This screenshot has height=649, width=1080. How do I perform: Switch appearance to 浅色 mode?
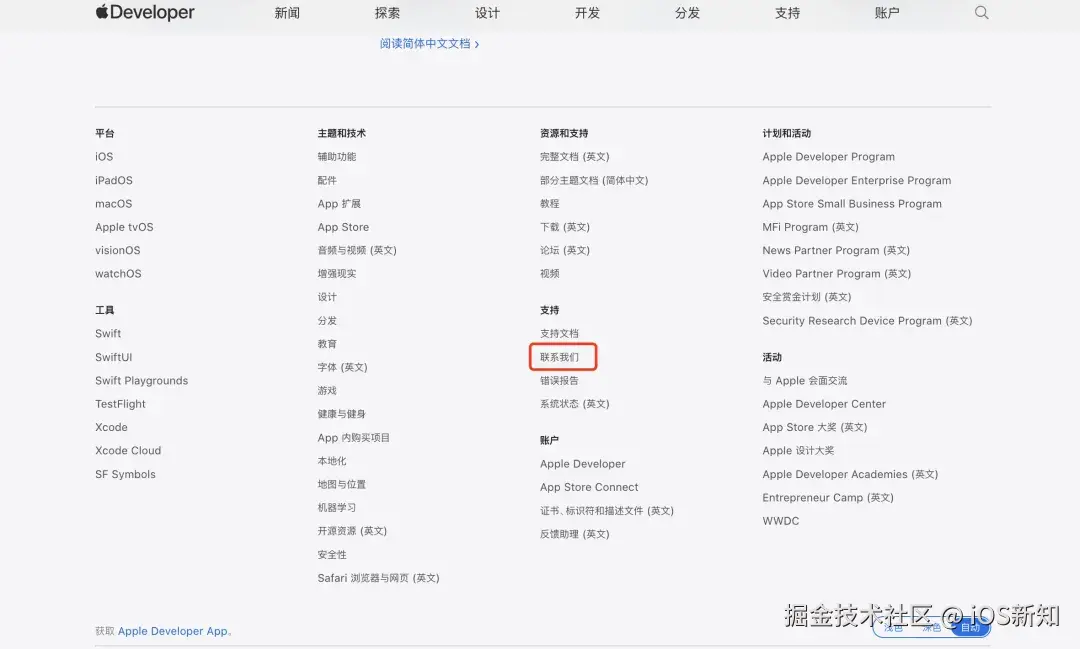[893, 628]
